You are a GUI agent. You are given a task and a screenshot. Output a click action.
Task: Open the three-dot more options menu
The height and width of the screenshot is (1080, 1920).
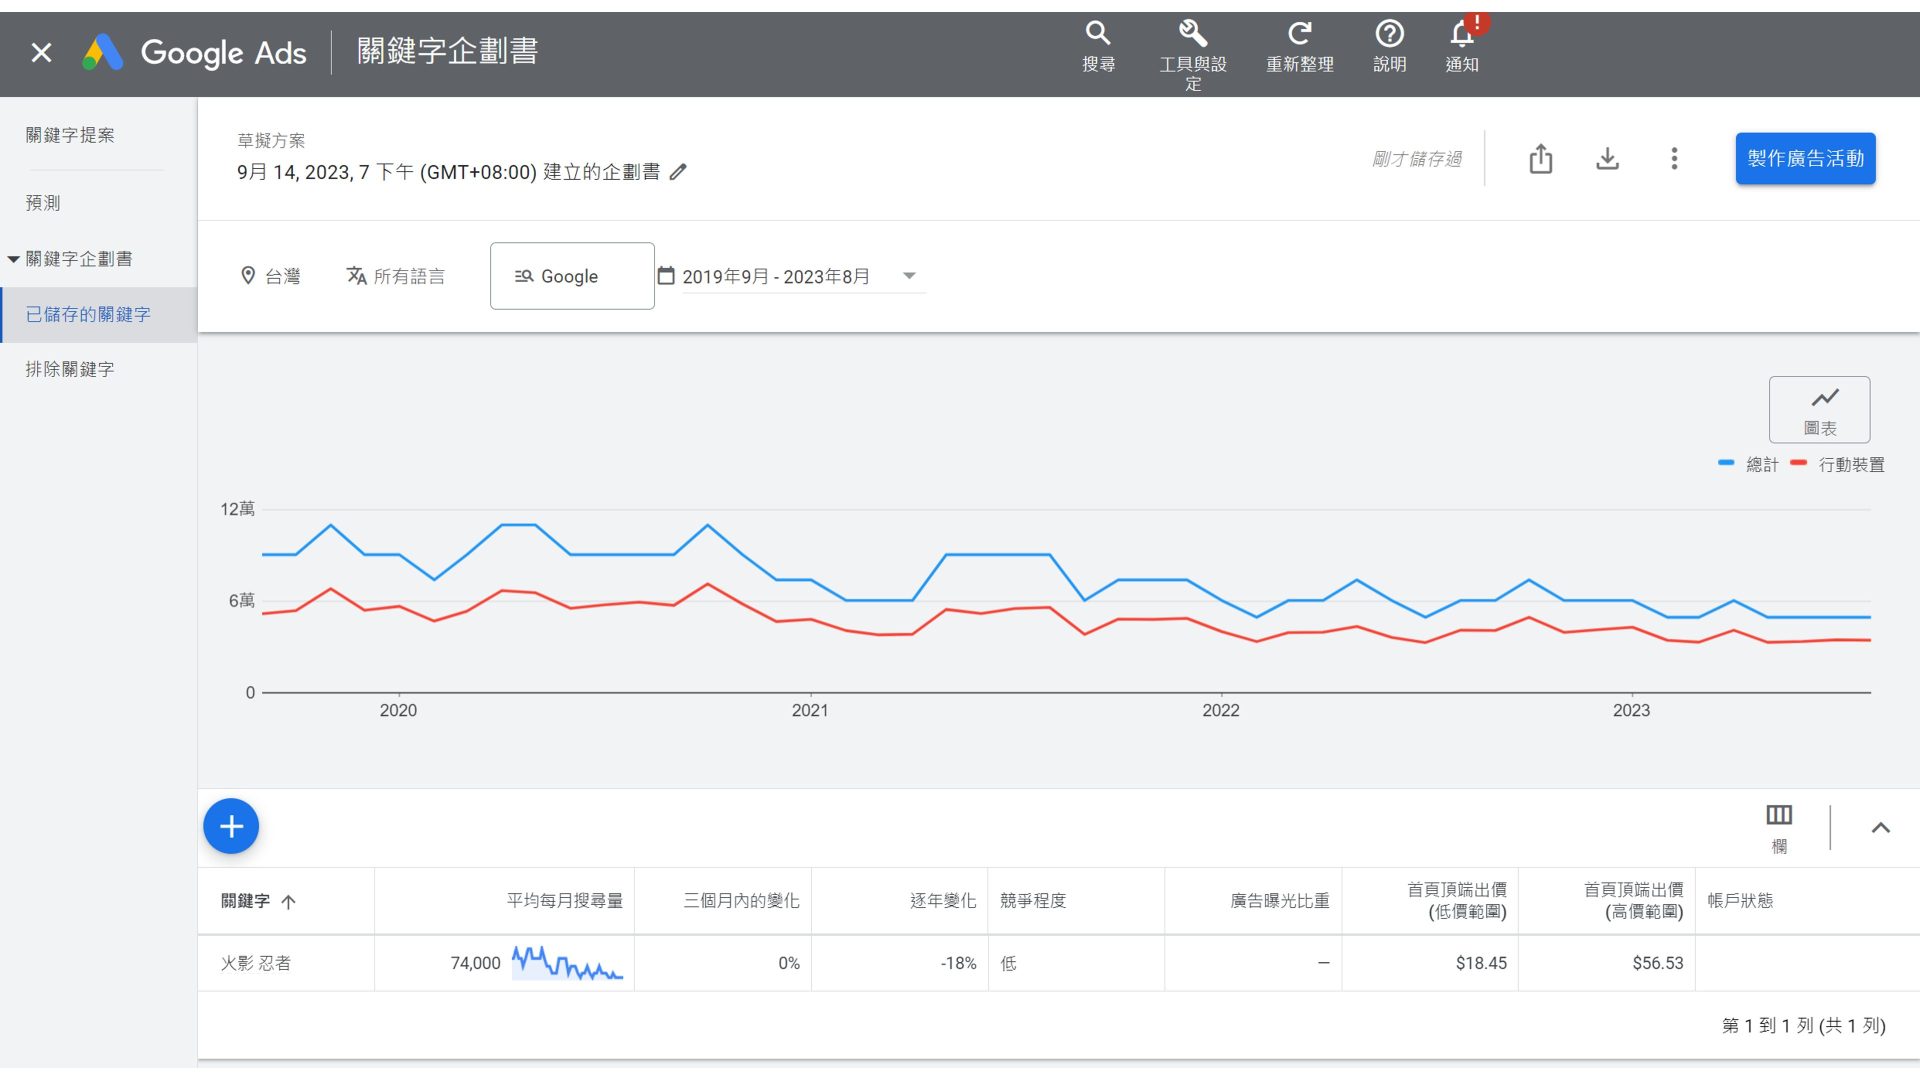click(x=1674, y=159)
